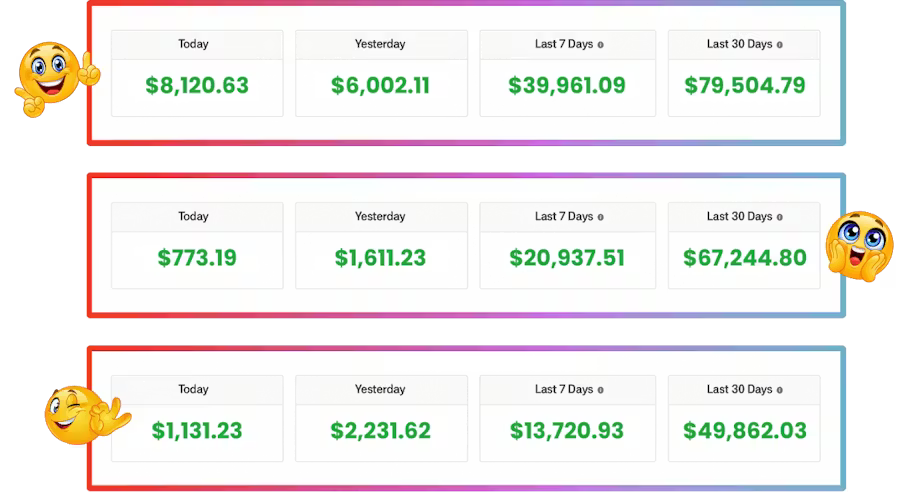This screenshot has height=492, width=910.
Task: Select the $6,002.11 Yesterday amount
Action: 380,86
